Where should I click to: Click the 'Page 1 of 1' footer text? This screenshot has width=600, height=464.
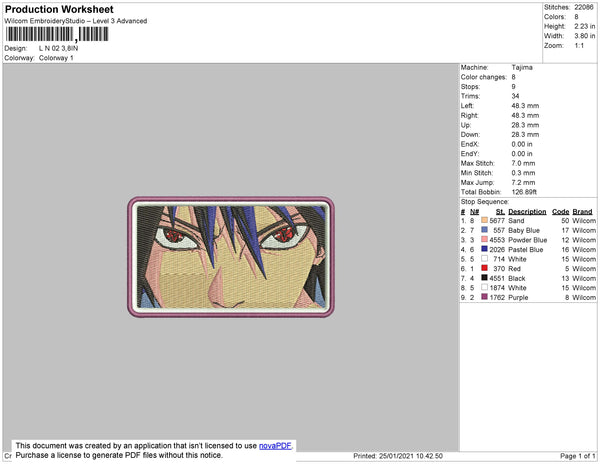click(x=577, y=456)
